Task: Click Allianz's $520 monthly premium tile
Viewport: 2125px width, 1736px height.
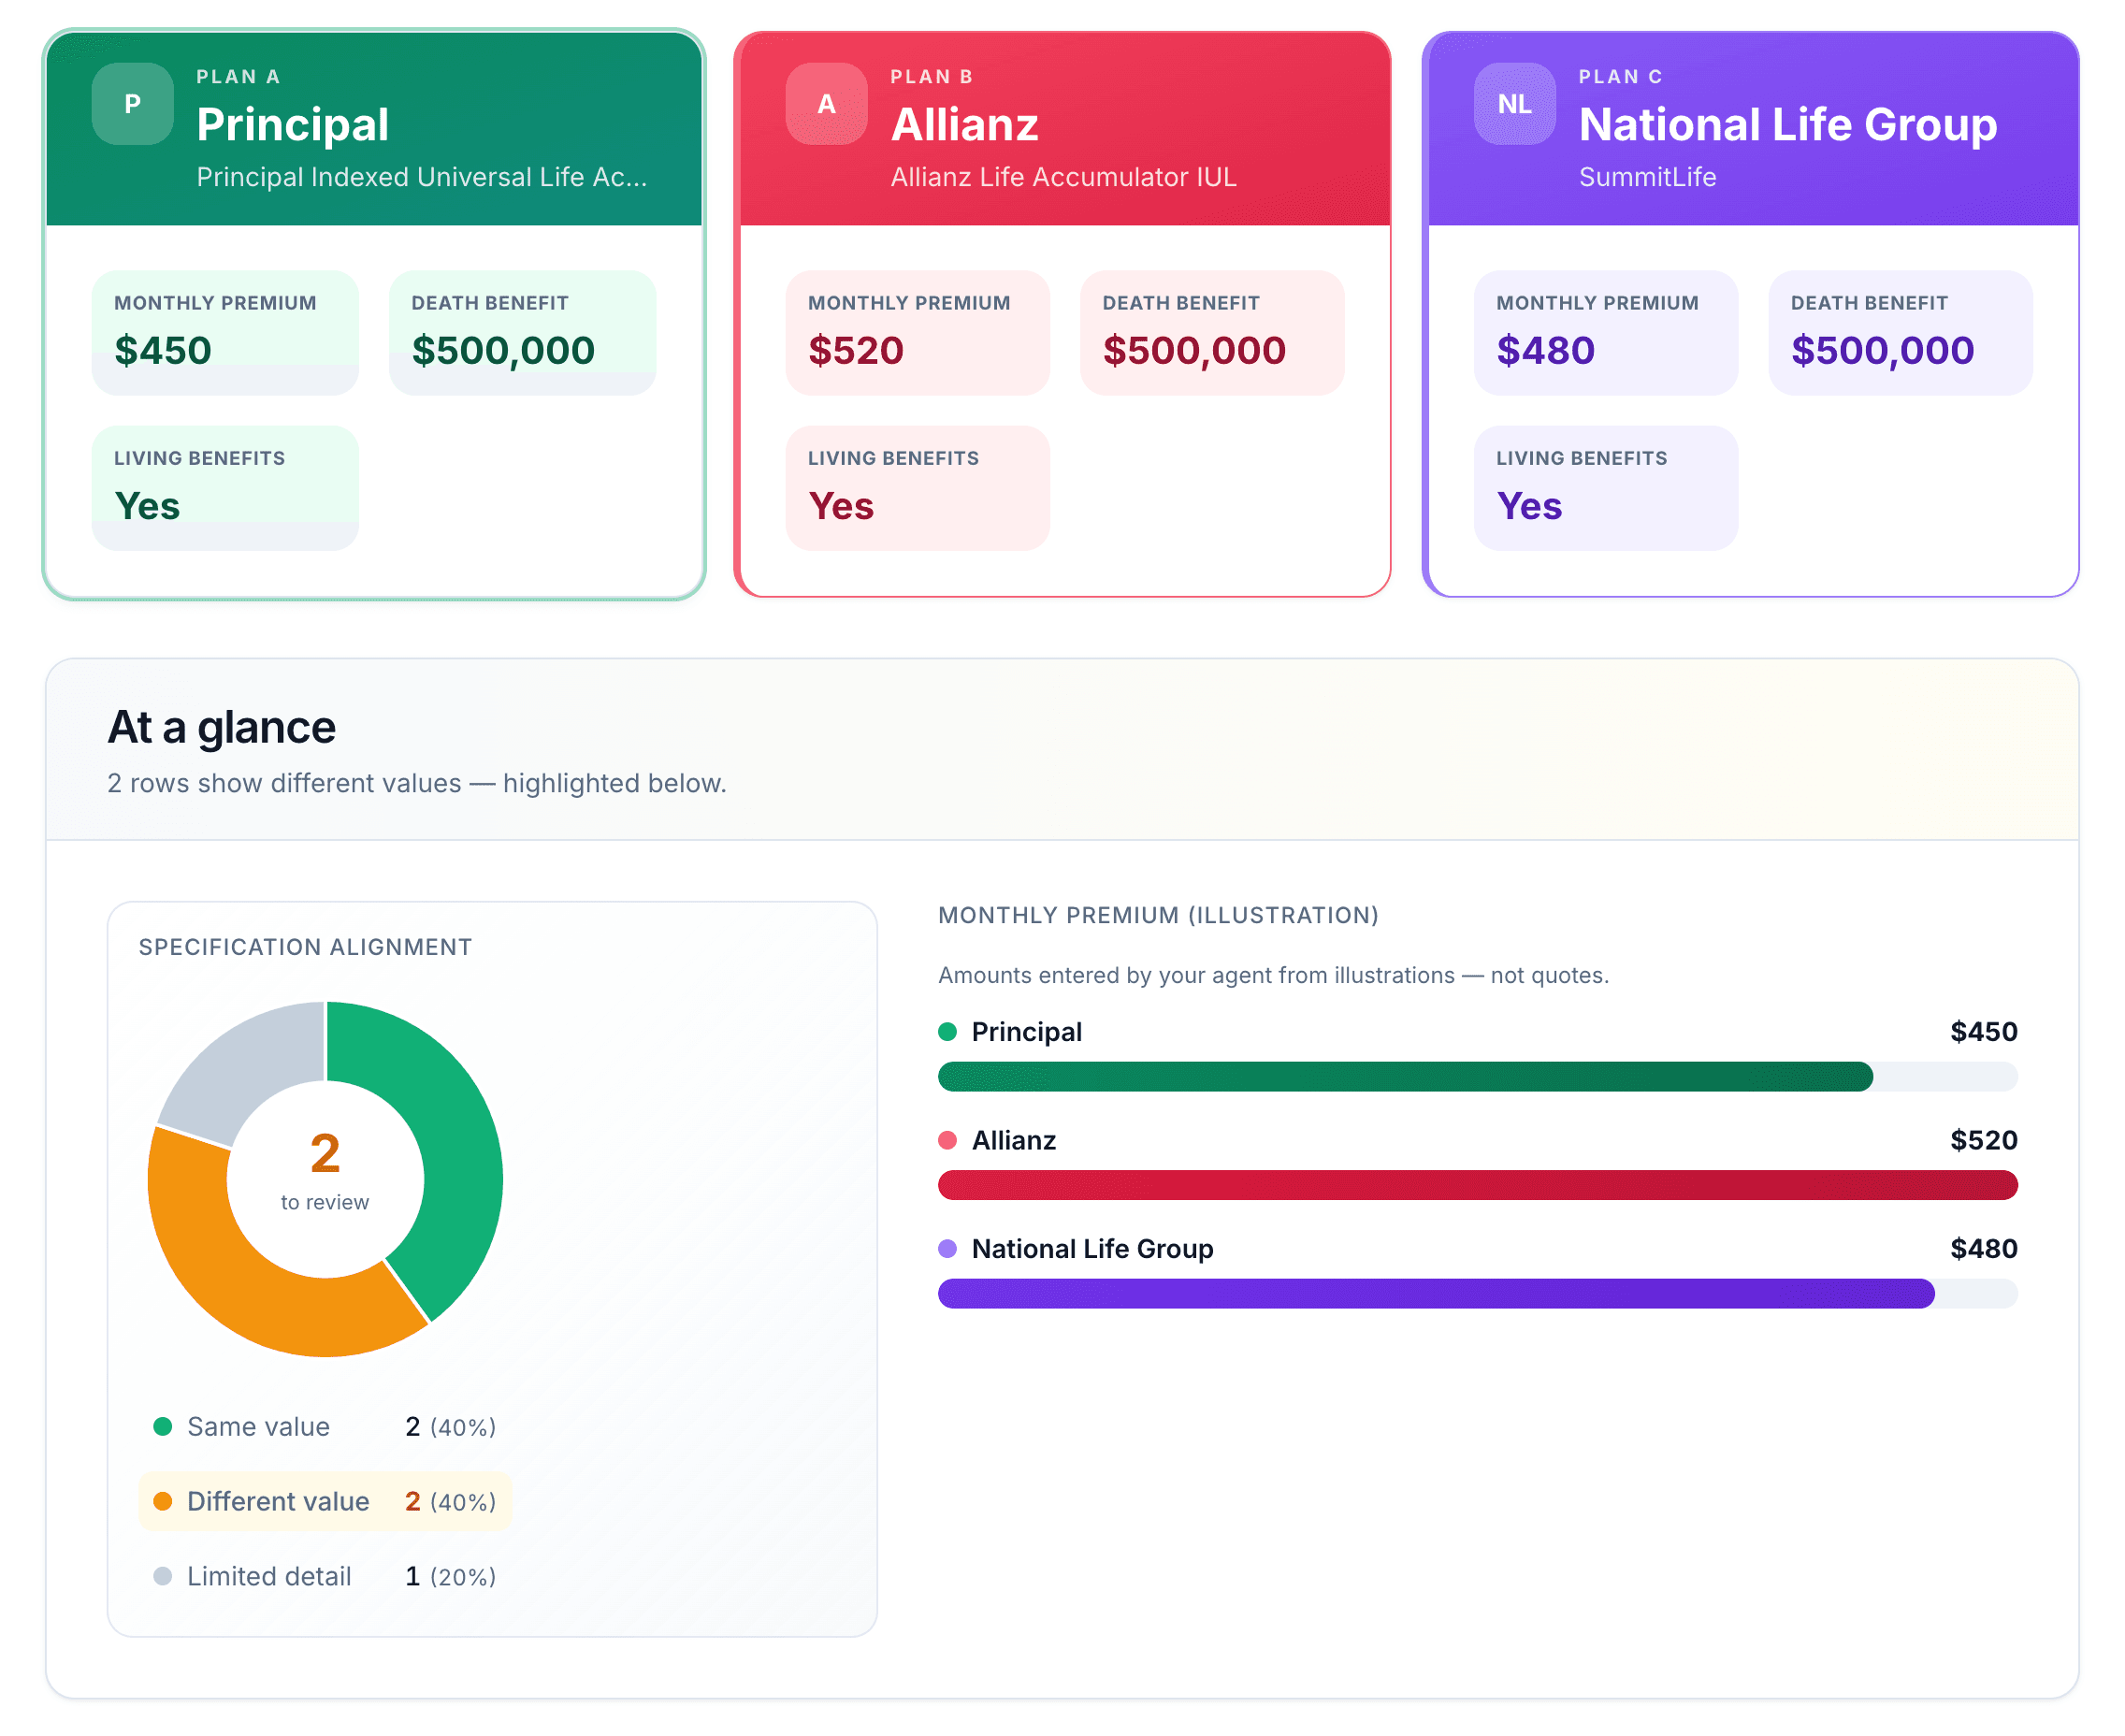Action: (918, 333)
